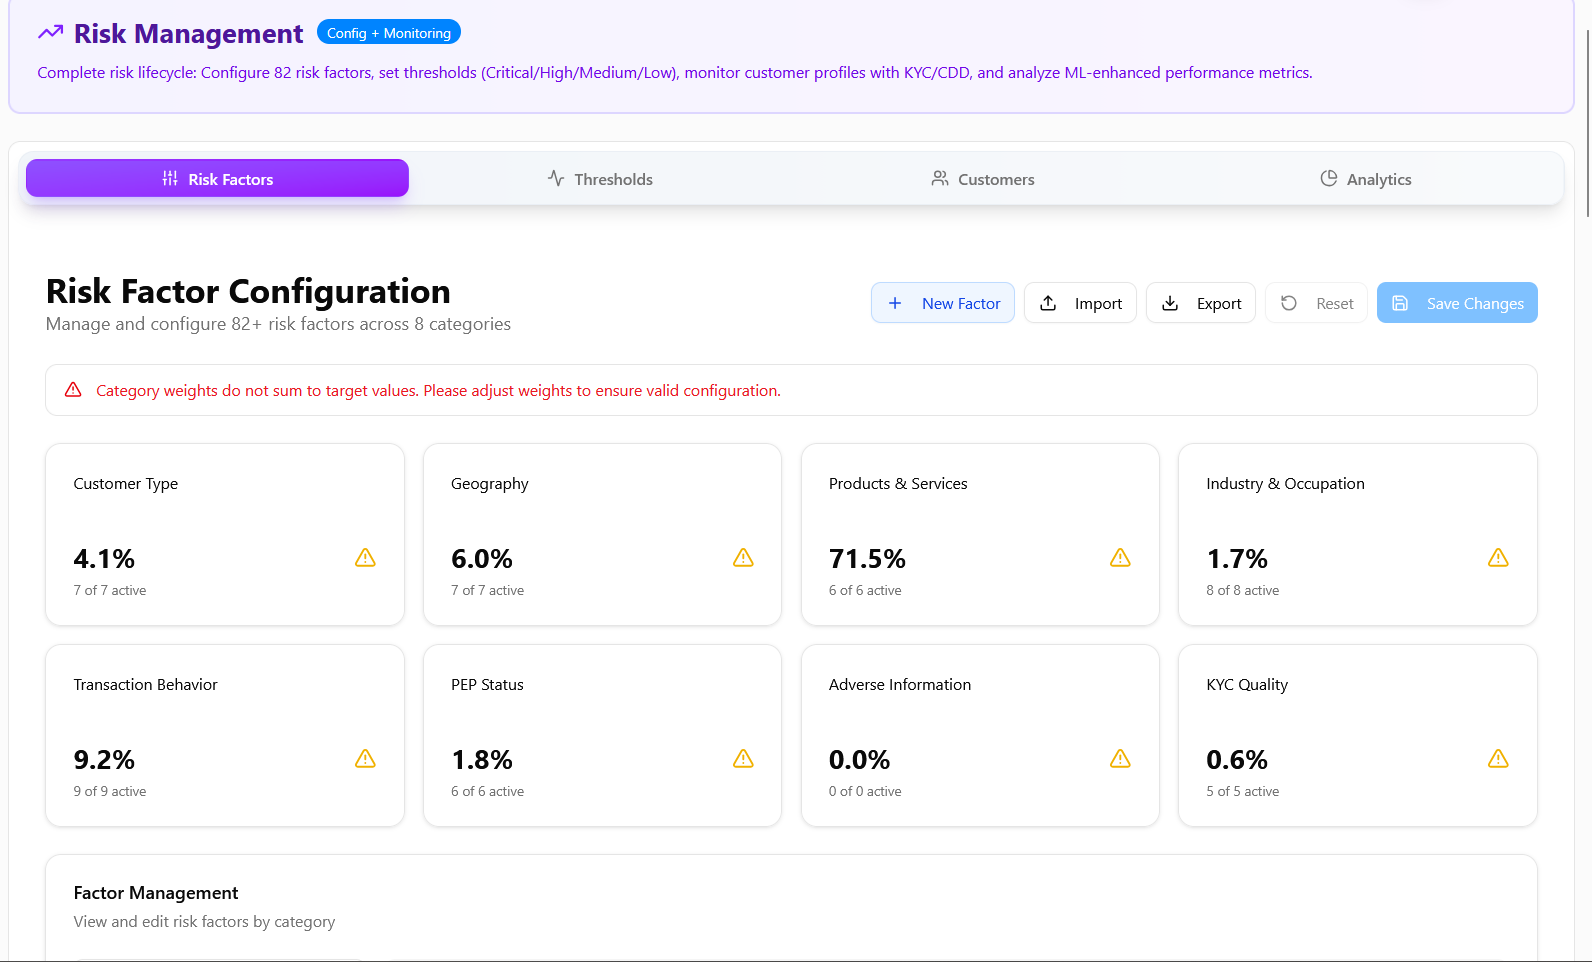
Task: Click the warning icon on PEP Status card
Action: (x=743, y=759)
